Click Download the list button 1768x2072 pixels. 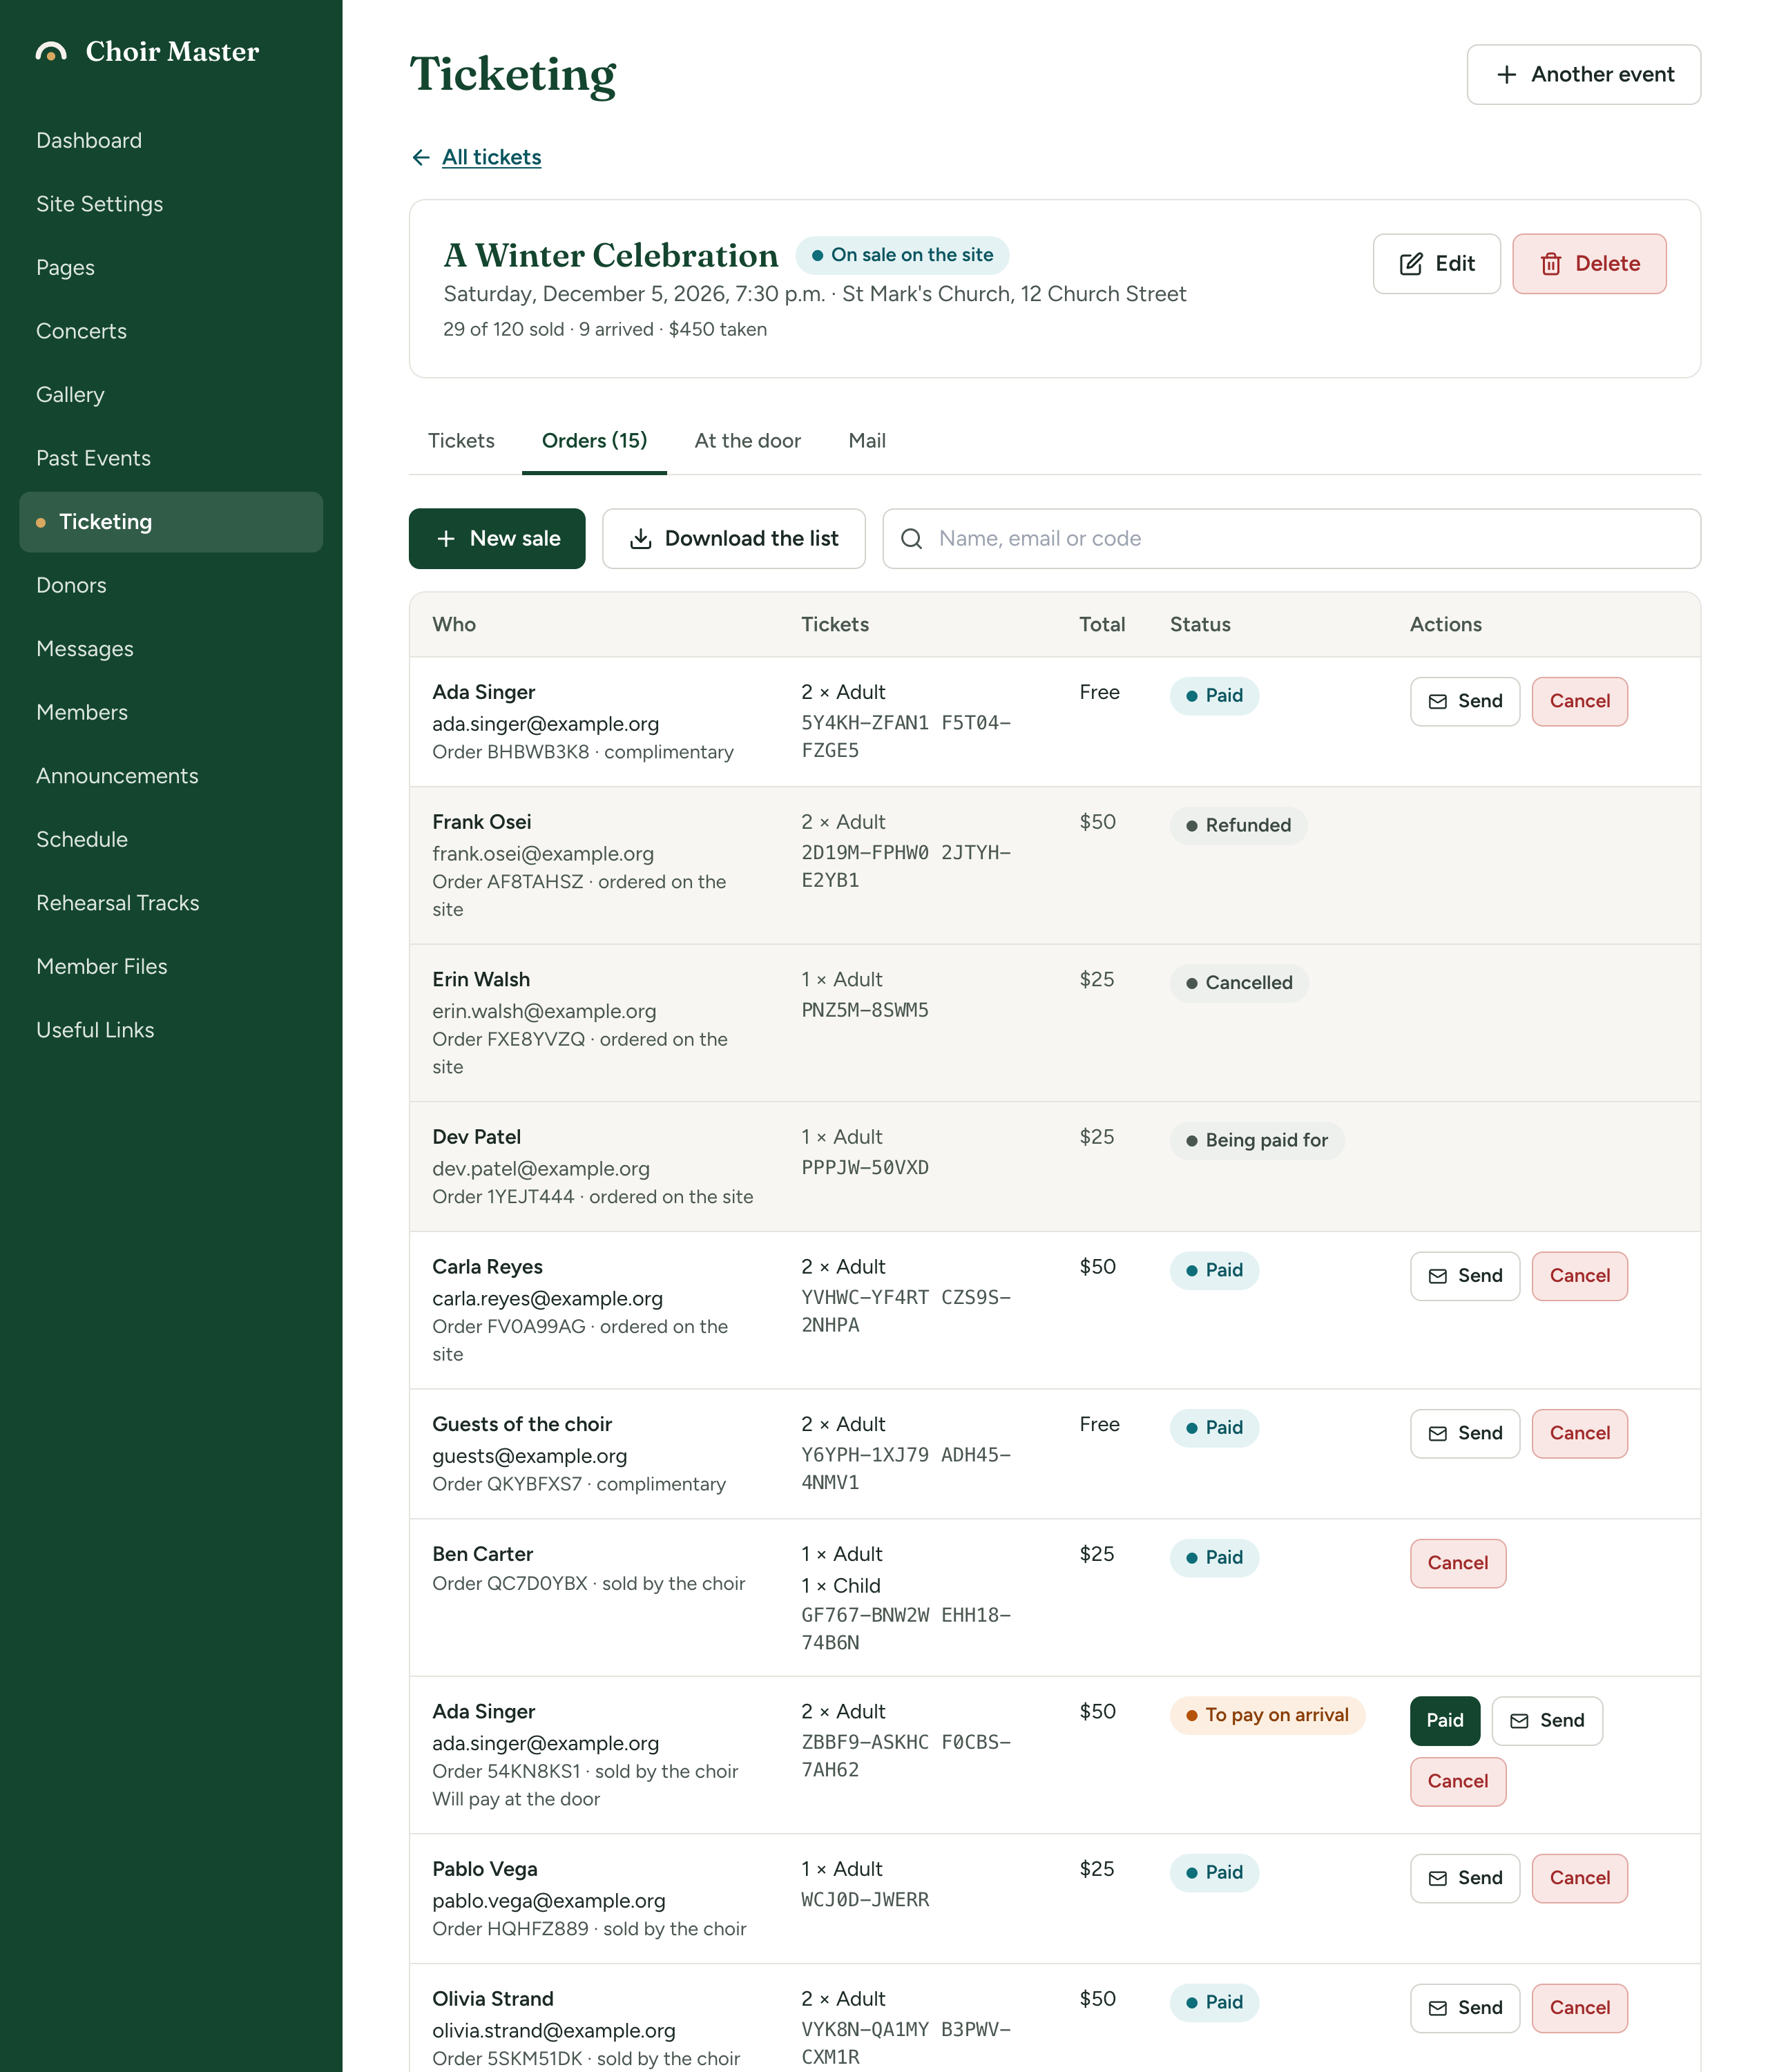click(733, 539)
